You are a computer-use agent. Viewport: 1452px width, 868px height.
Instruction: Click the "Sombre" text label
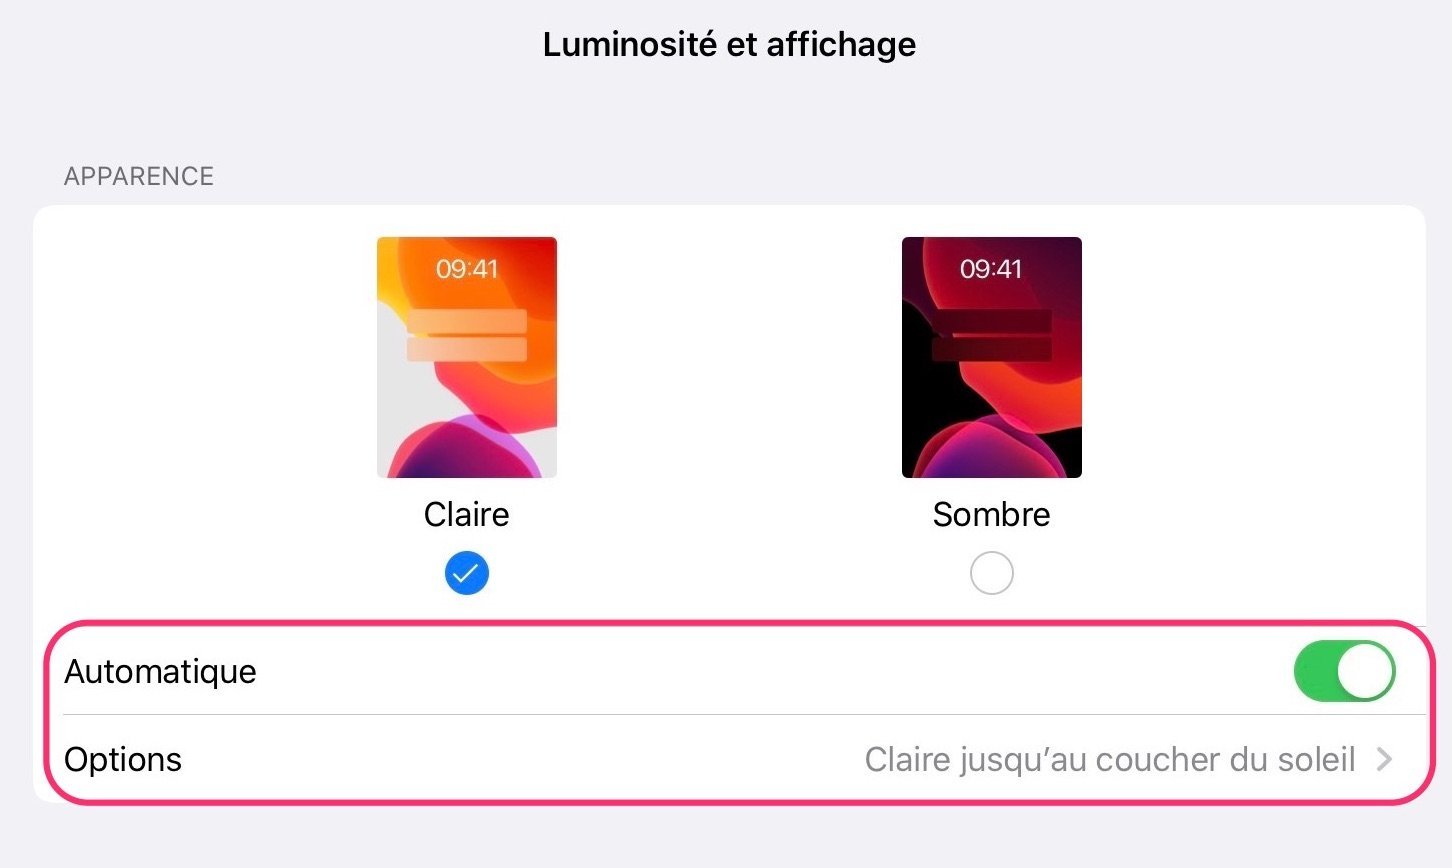pos(991,514)
